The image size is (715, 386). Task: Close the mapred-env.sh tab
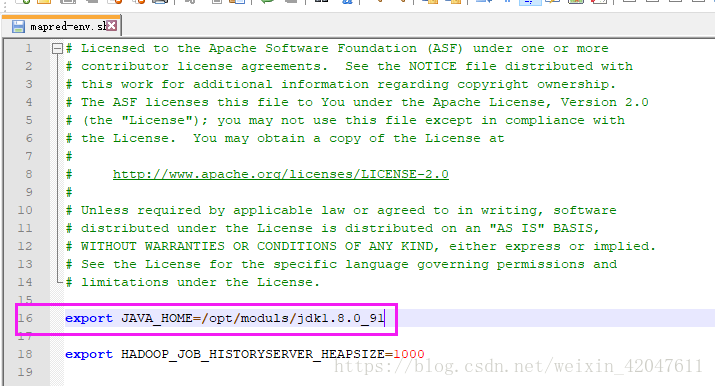click(111, 26)
